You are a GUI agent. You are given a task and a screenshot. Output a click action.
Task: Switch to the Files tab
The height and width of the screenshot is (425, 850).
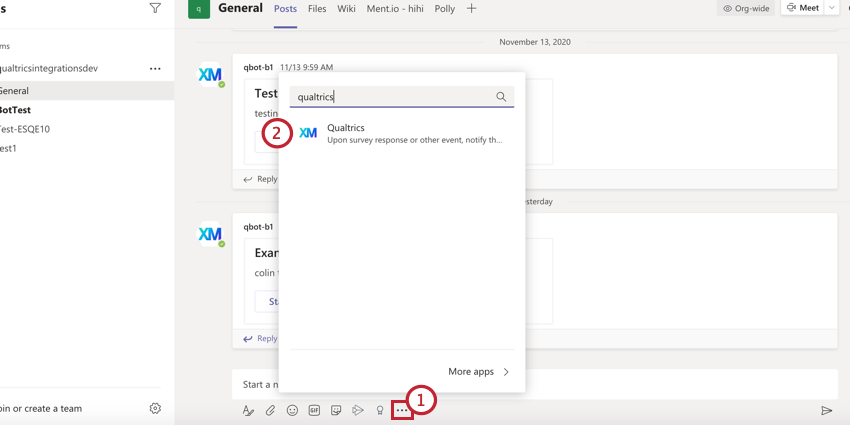click(317, 9)
